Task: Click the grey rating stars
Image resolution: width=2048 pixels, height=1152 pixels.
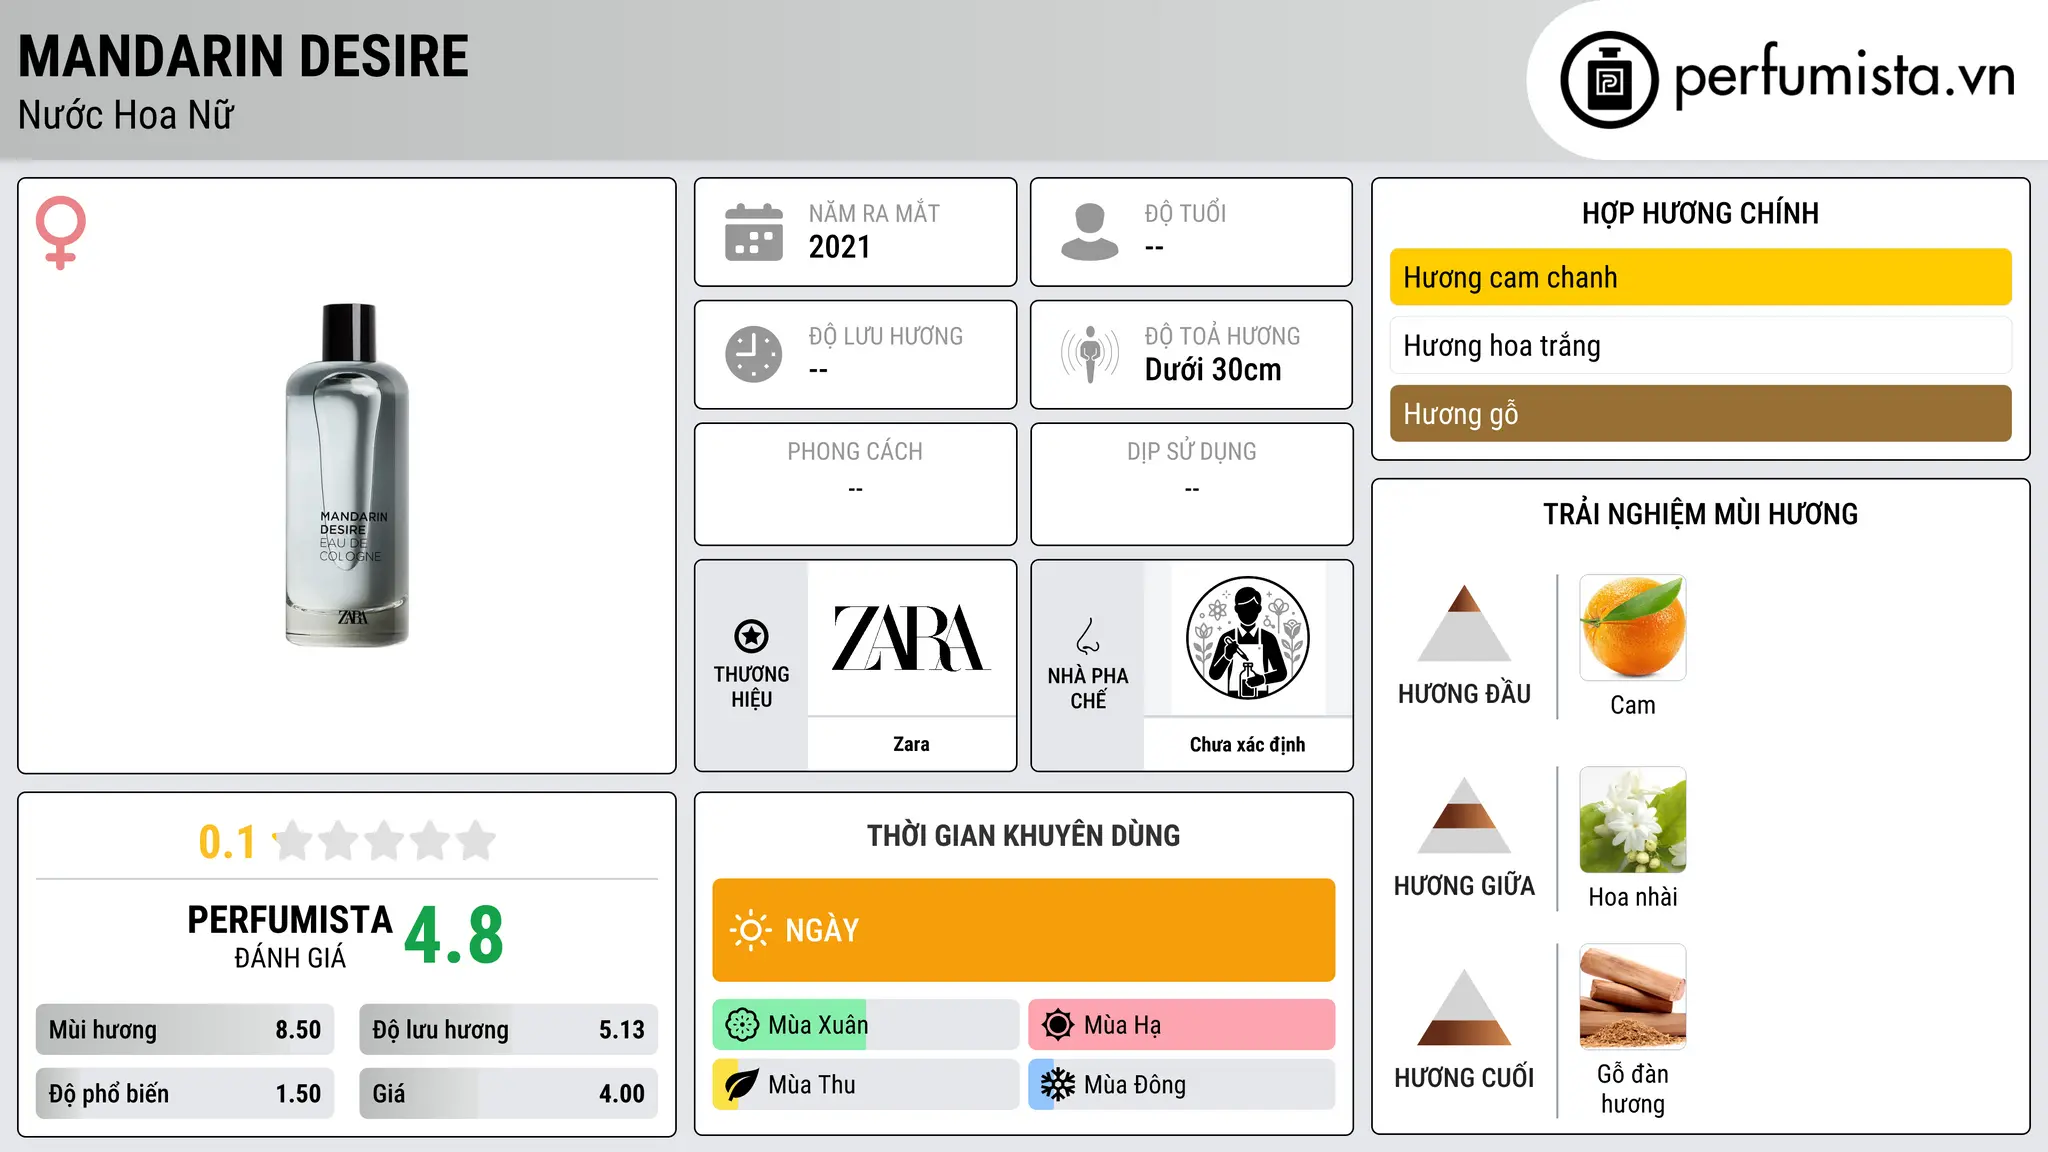Action: pyautogui.click(x=385, y=841)
